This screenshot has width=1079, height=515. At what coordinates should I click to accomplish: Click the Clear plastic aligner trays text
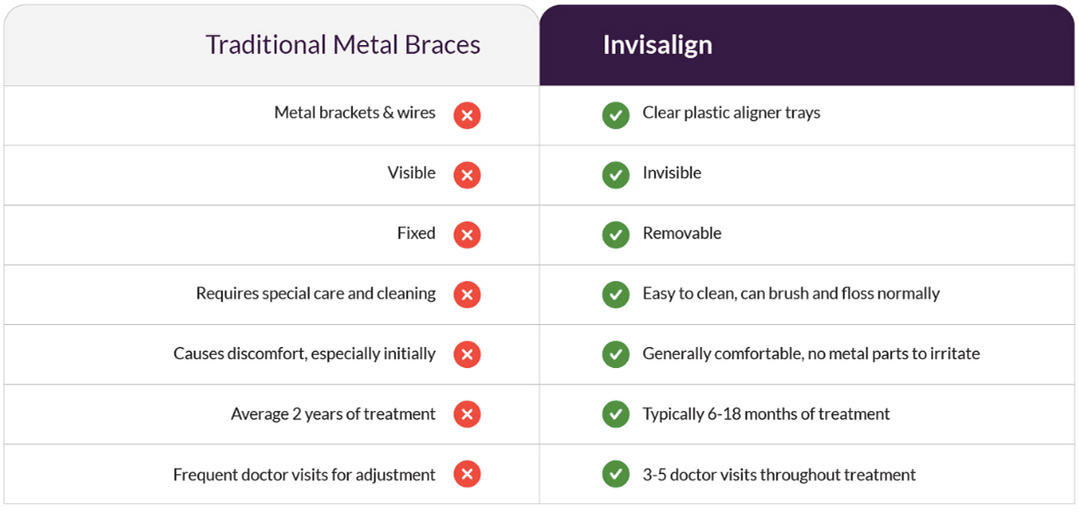(731, 113)
